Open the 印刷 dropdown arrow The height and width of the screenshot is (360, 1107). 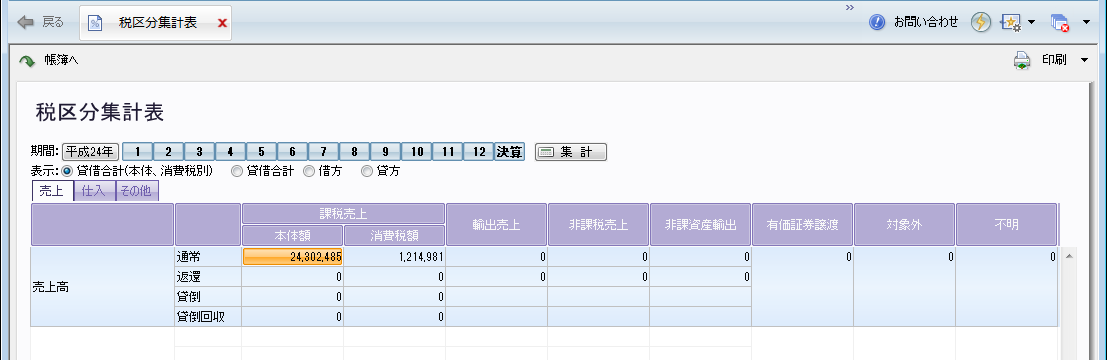[1084, 61]
